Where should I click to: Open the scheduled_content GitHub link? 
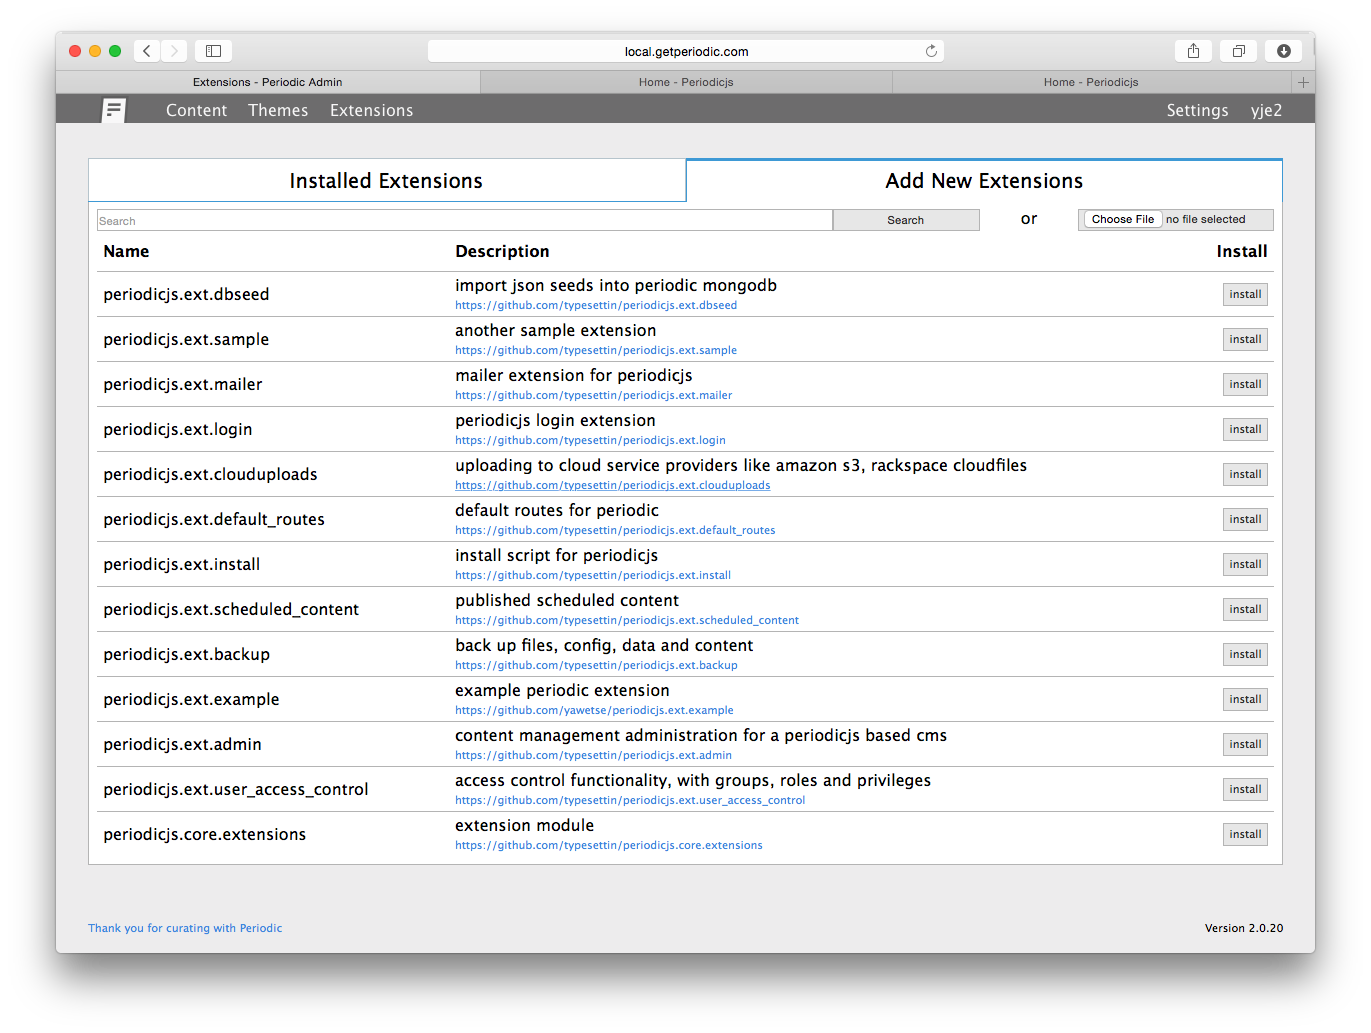click(627, 621)
